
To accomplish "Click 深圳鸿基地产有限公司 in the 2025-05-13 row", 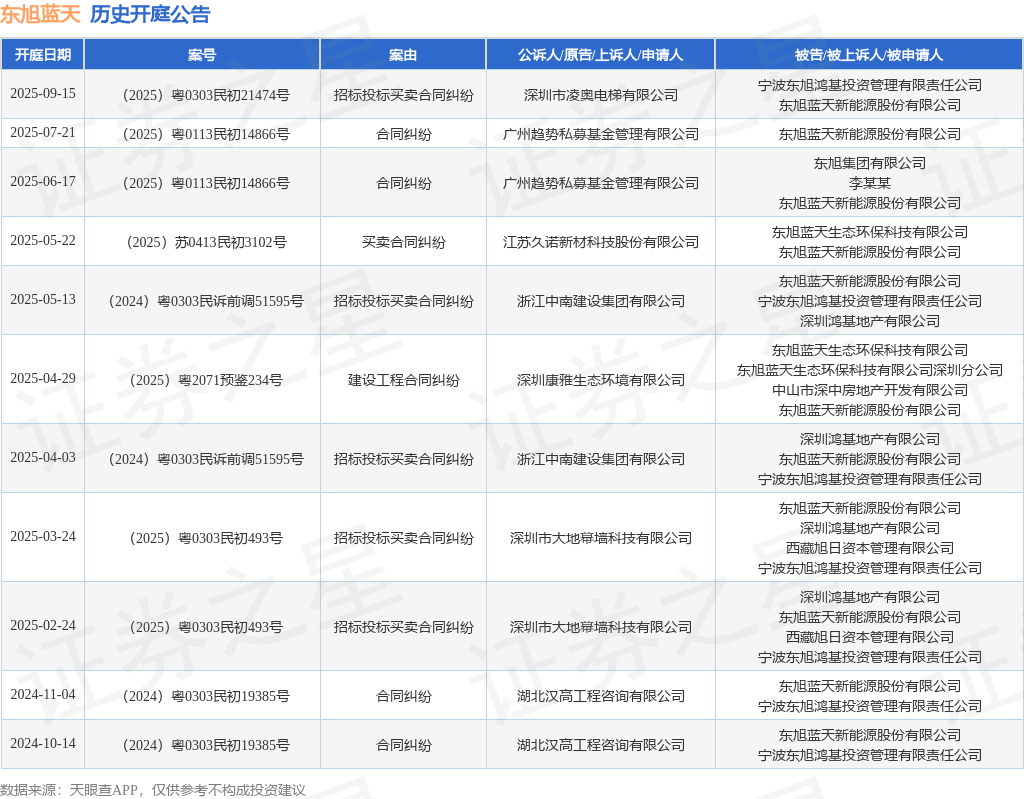I will (870, 321).
